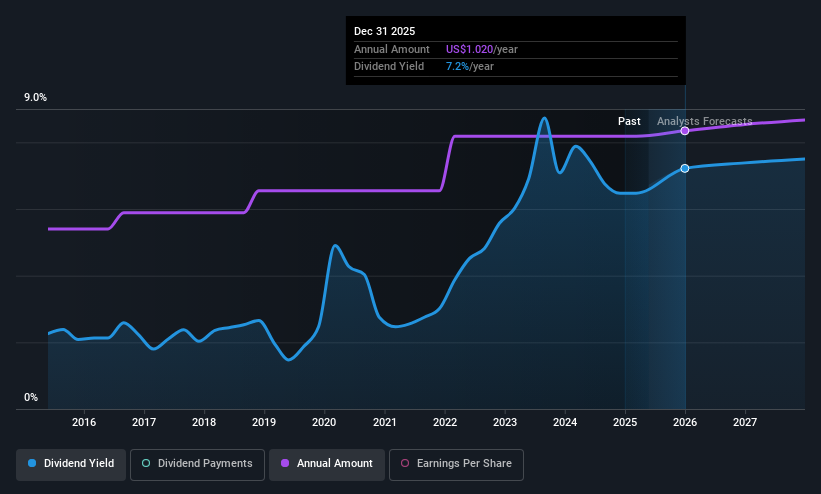The width and height of the screenshot is (821, 494).
Task: Click the 2020 x-axis year label
Action: tap(324, 422)
